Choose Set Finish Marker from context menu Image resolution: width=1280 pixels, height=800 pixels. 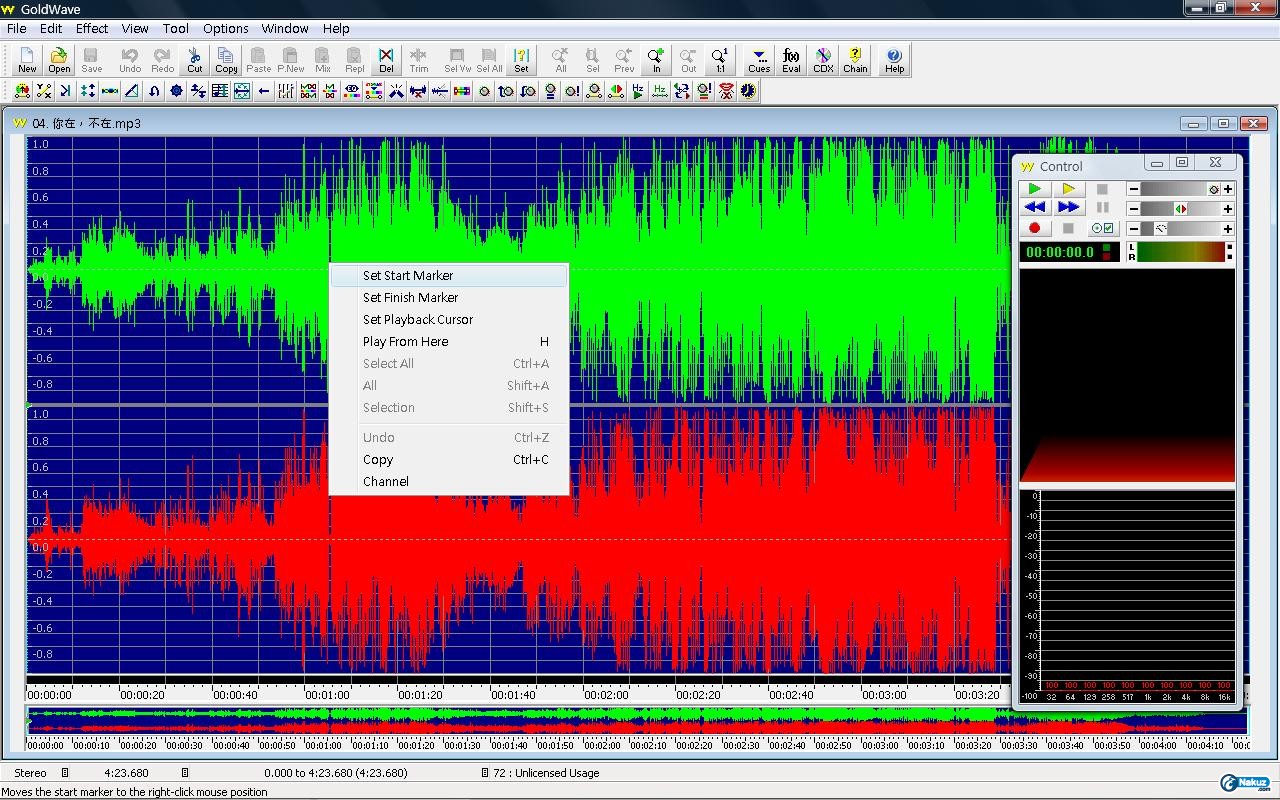point(449,297)
